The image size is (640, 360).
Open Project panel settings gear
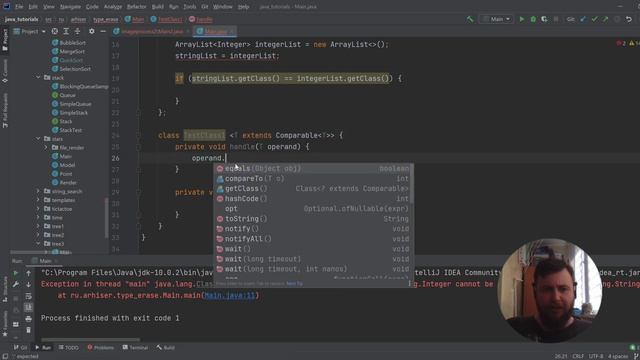click(x=91, y=31)
